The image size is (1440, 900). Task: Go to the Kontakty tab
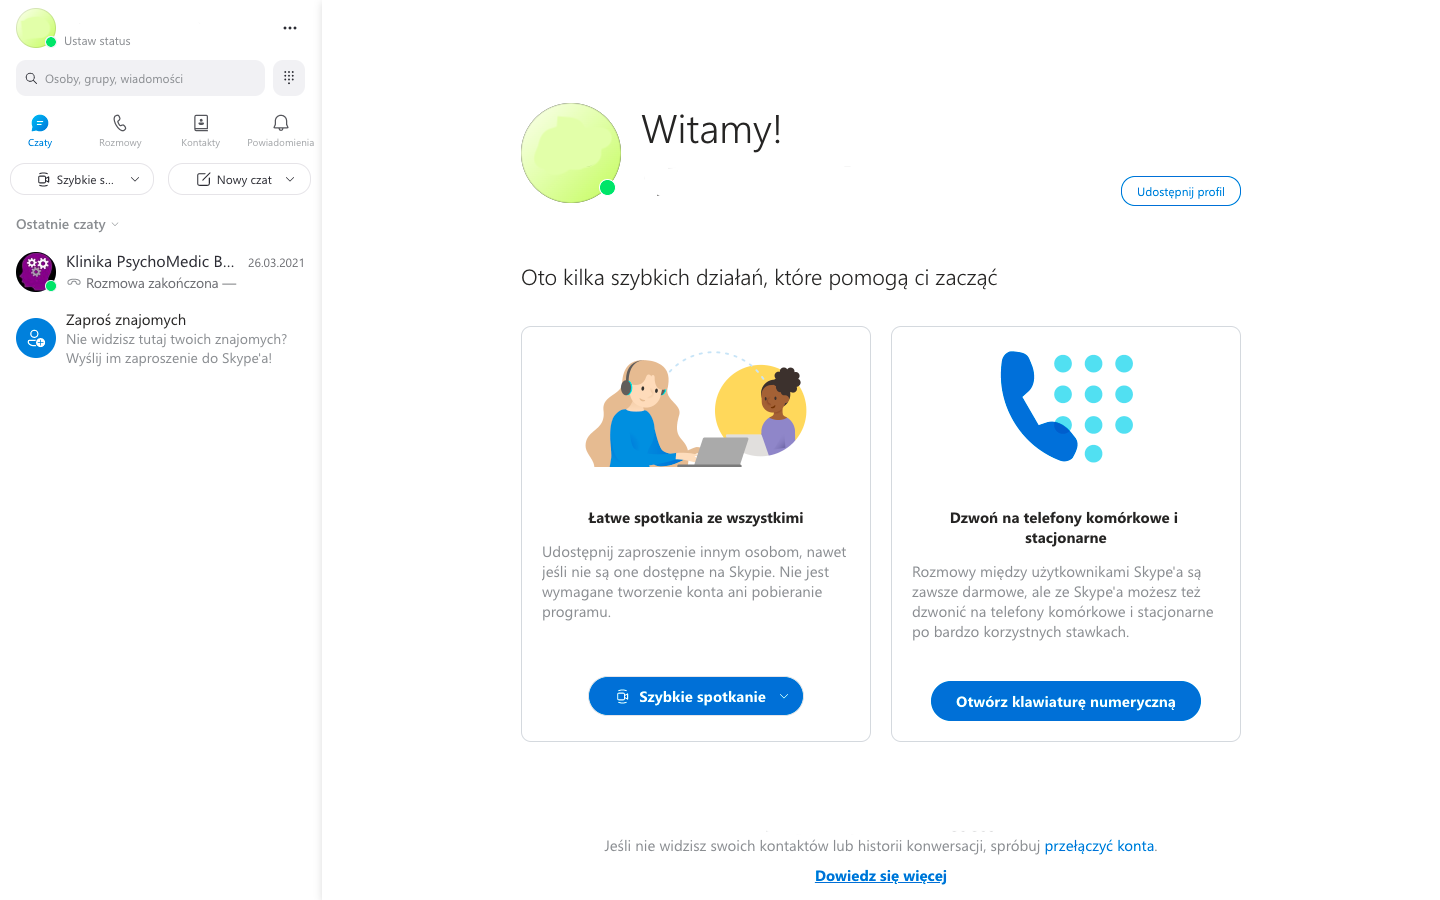(201, 130)
